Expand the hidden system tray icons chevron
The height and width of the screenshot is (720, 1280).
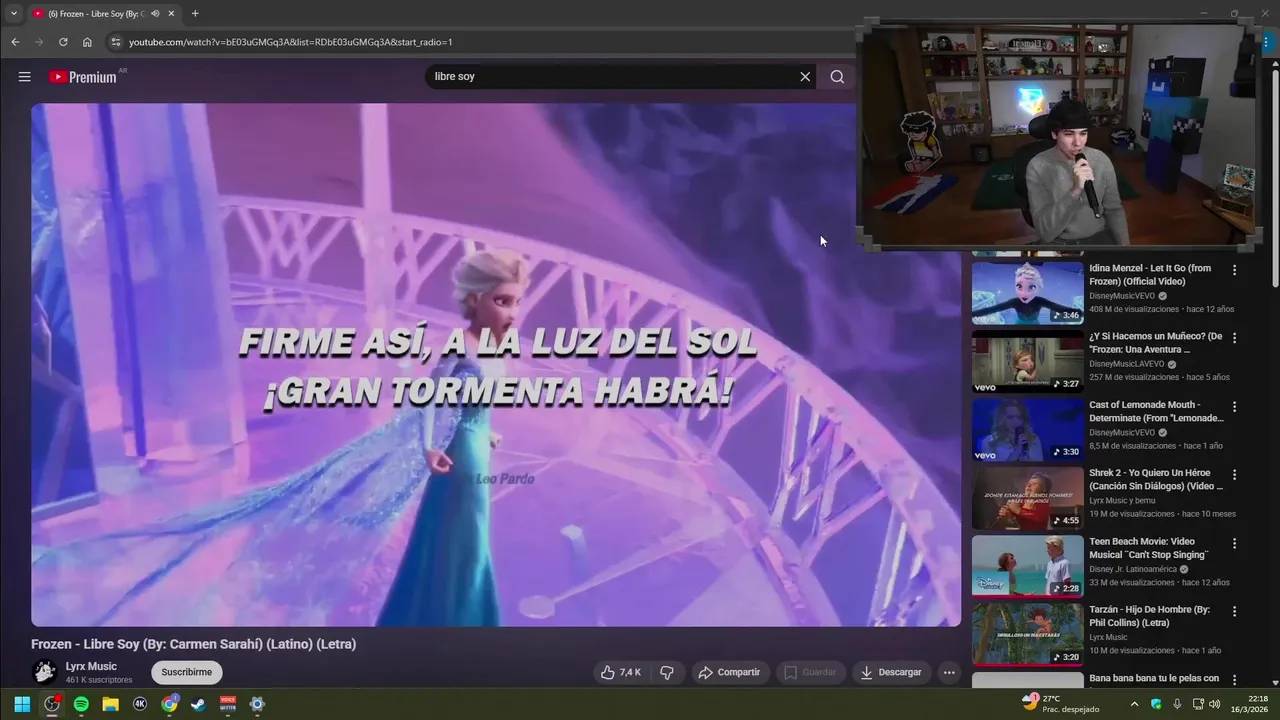point(1134,704)
